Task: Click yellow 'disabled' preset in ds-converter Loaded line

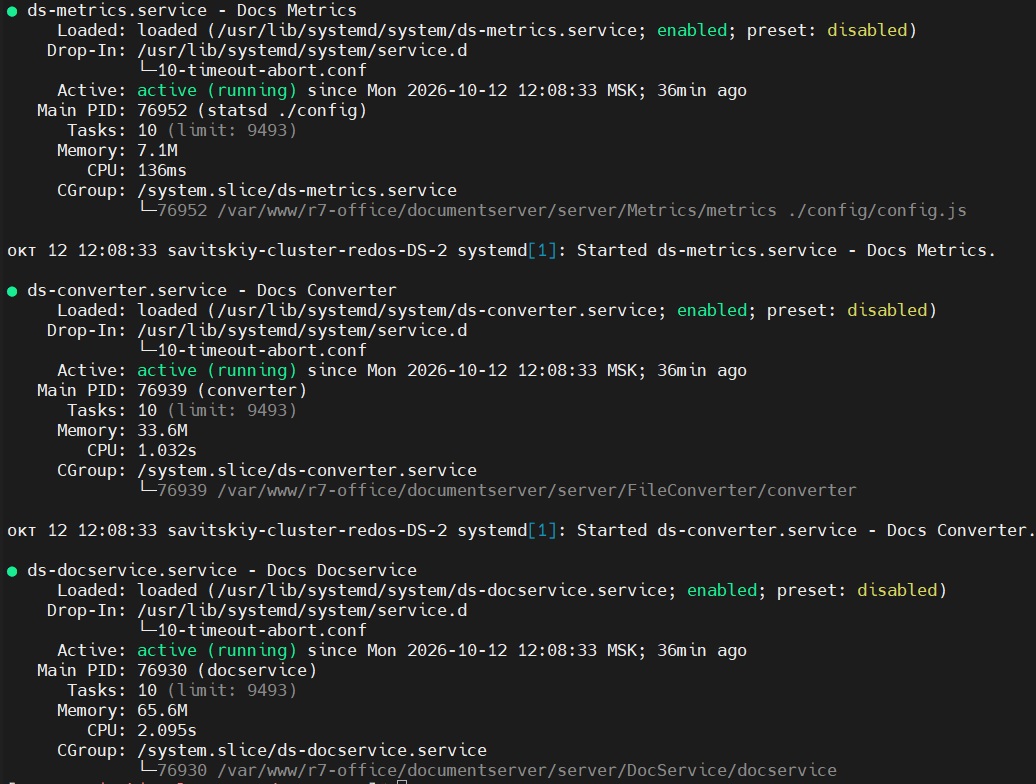Action: pos(887,310)
